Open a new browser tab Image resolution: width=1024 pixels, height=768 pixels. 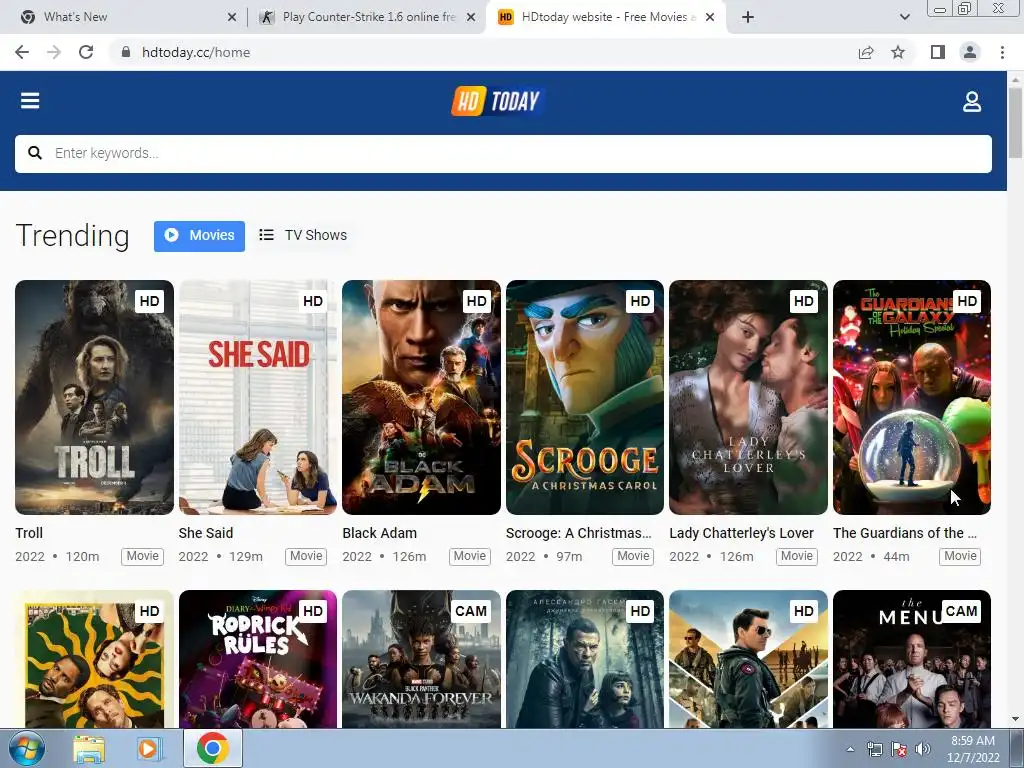748,17
